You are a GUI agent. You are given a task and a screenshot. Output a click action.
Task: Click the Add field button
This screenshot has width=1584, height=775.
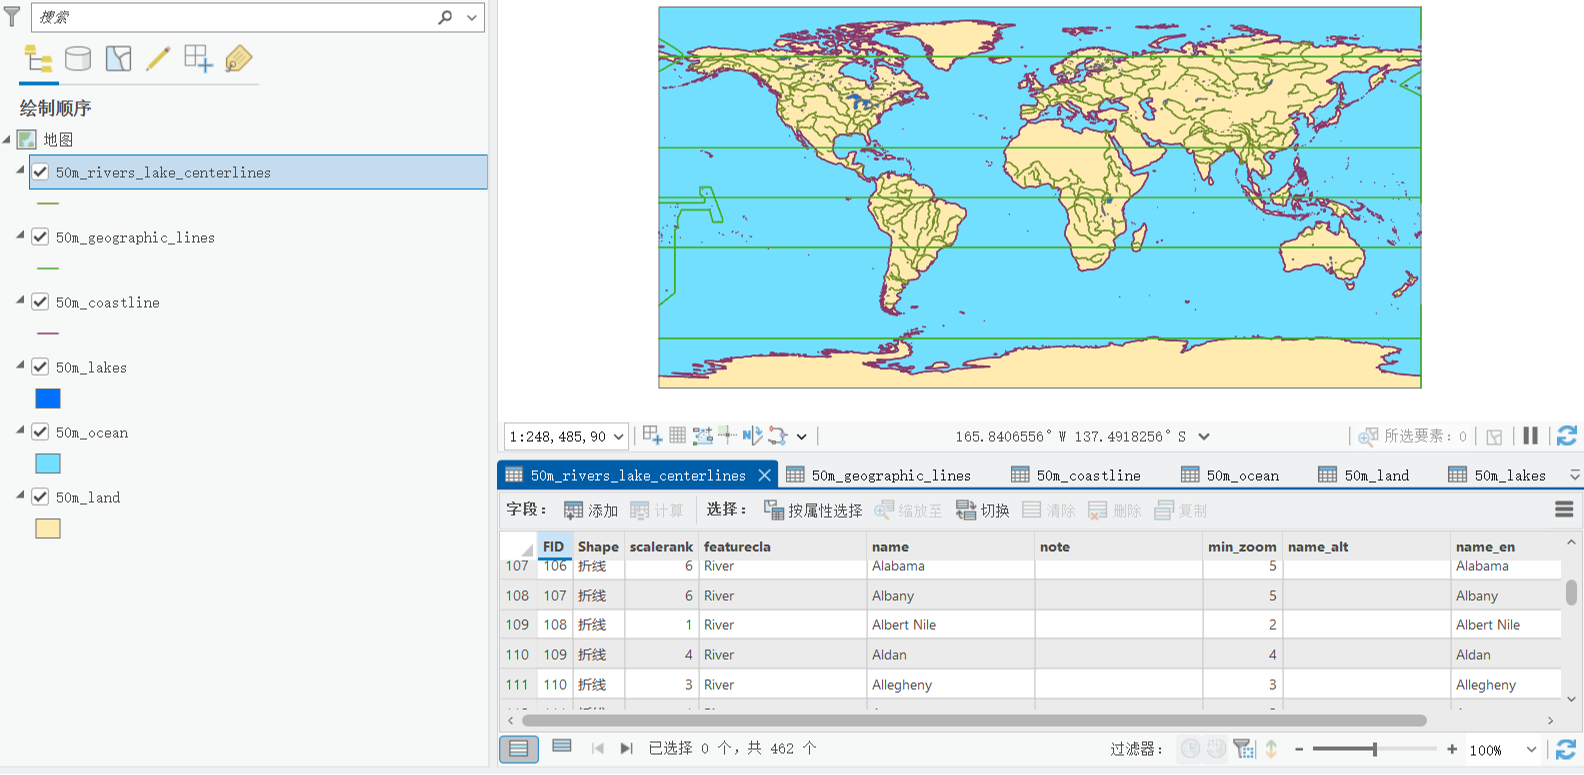point(591,510)
